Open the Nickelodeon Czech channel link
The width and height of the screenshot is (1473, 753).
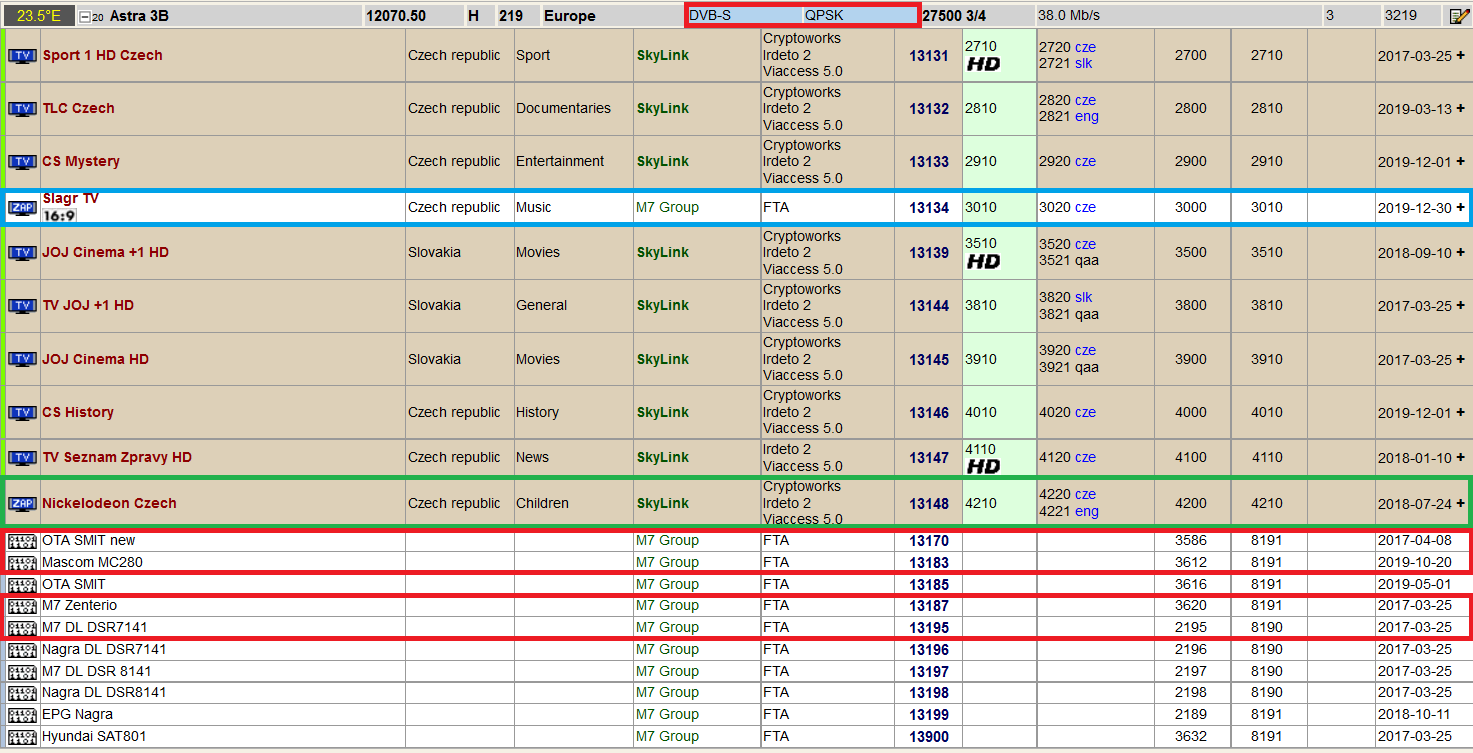[109, 504]
